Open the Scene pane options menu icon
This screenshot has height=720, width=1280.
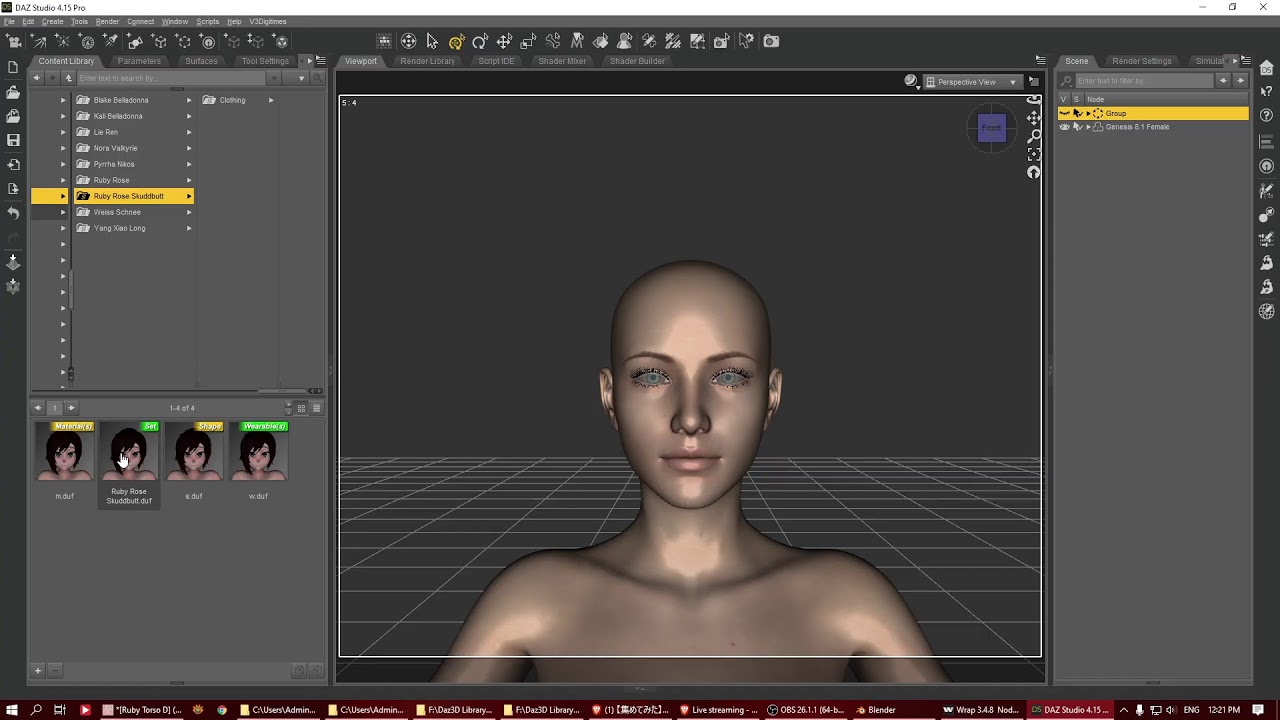pyautogui.click(x=1246, y=61)
